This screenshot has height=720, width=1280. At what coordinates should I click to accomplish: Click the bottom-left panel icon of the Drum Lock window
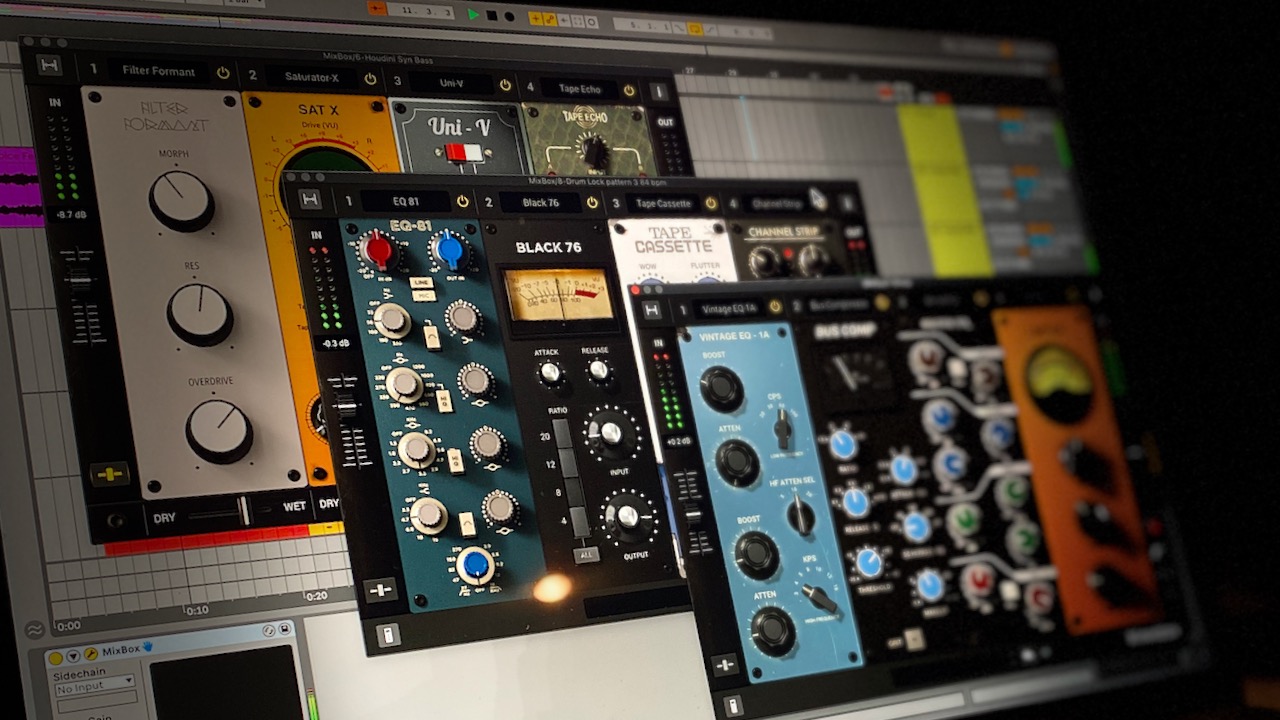tap(387, 634)
